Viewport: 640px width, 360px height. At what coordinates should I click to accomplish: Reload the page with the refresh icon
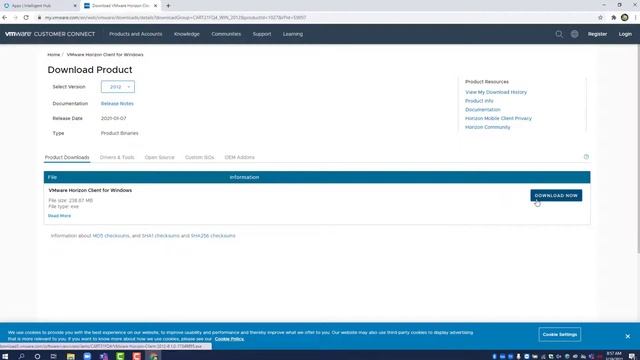pos(26,18)
